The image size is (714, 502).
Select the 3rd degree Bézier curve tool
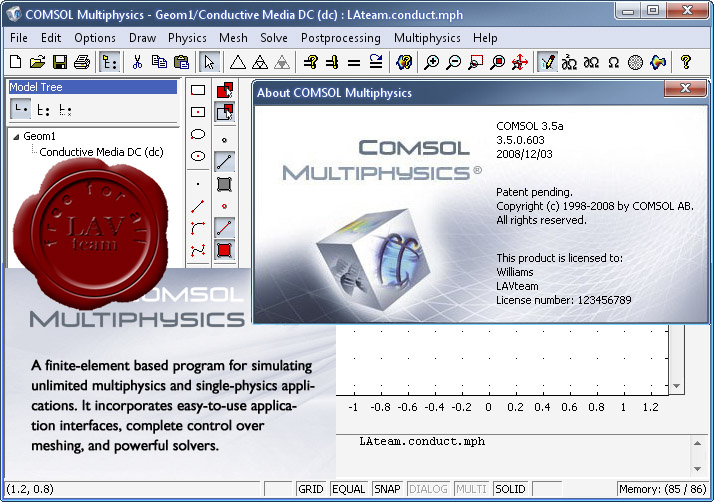(x=198, y=250)
